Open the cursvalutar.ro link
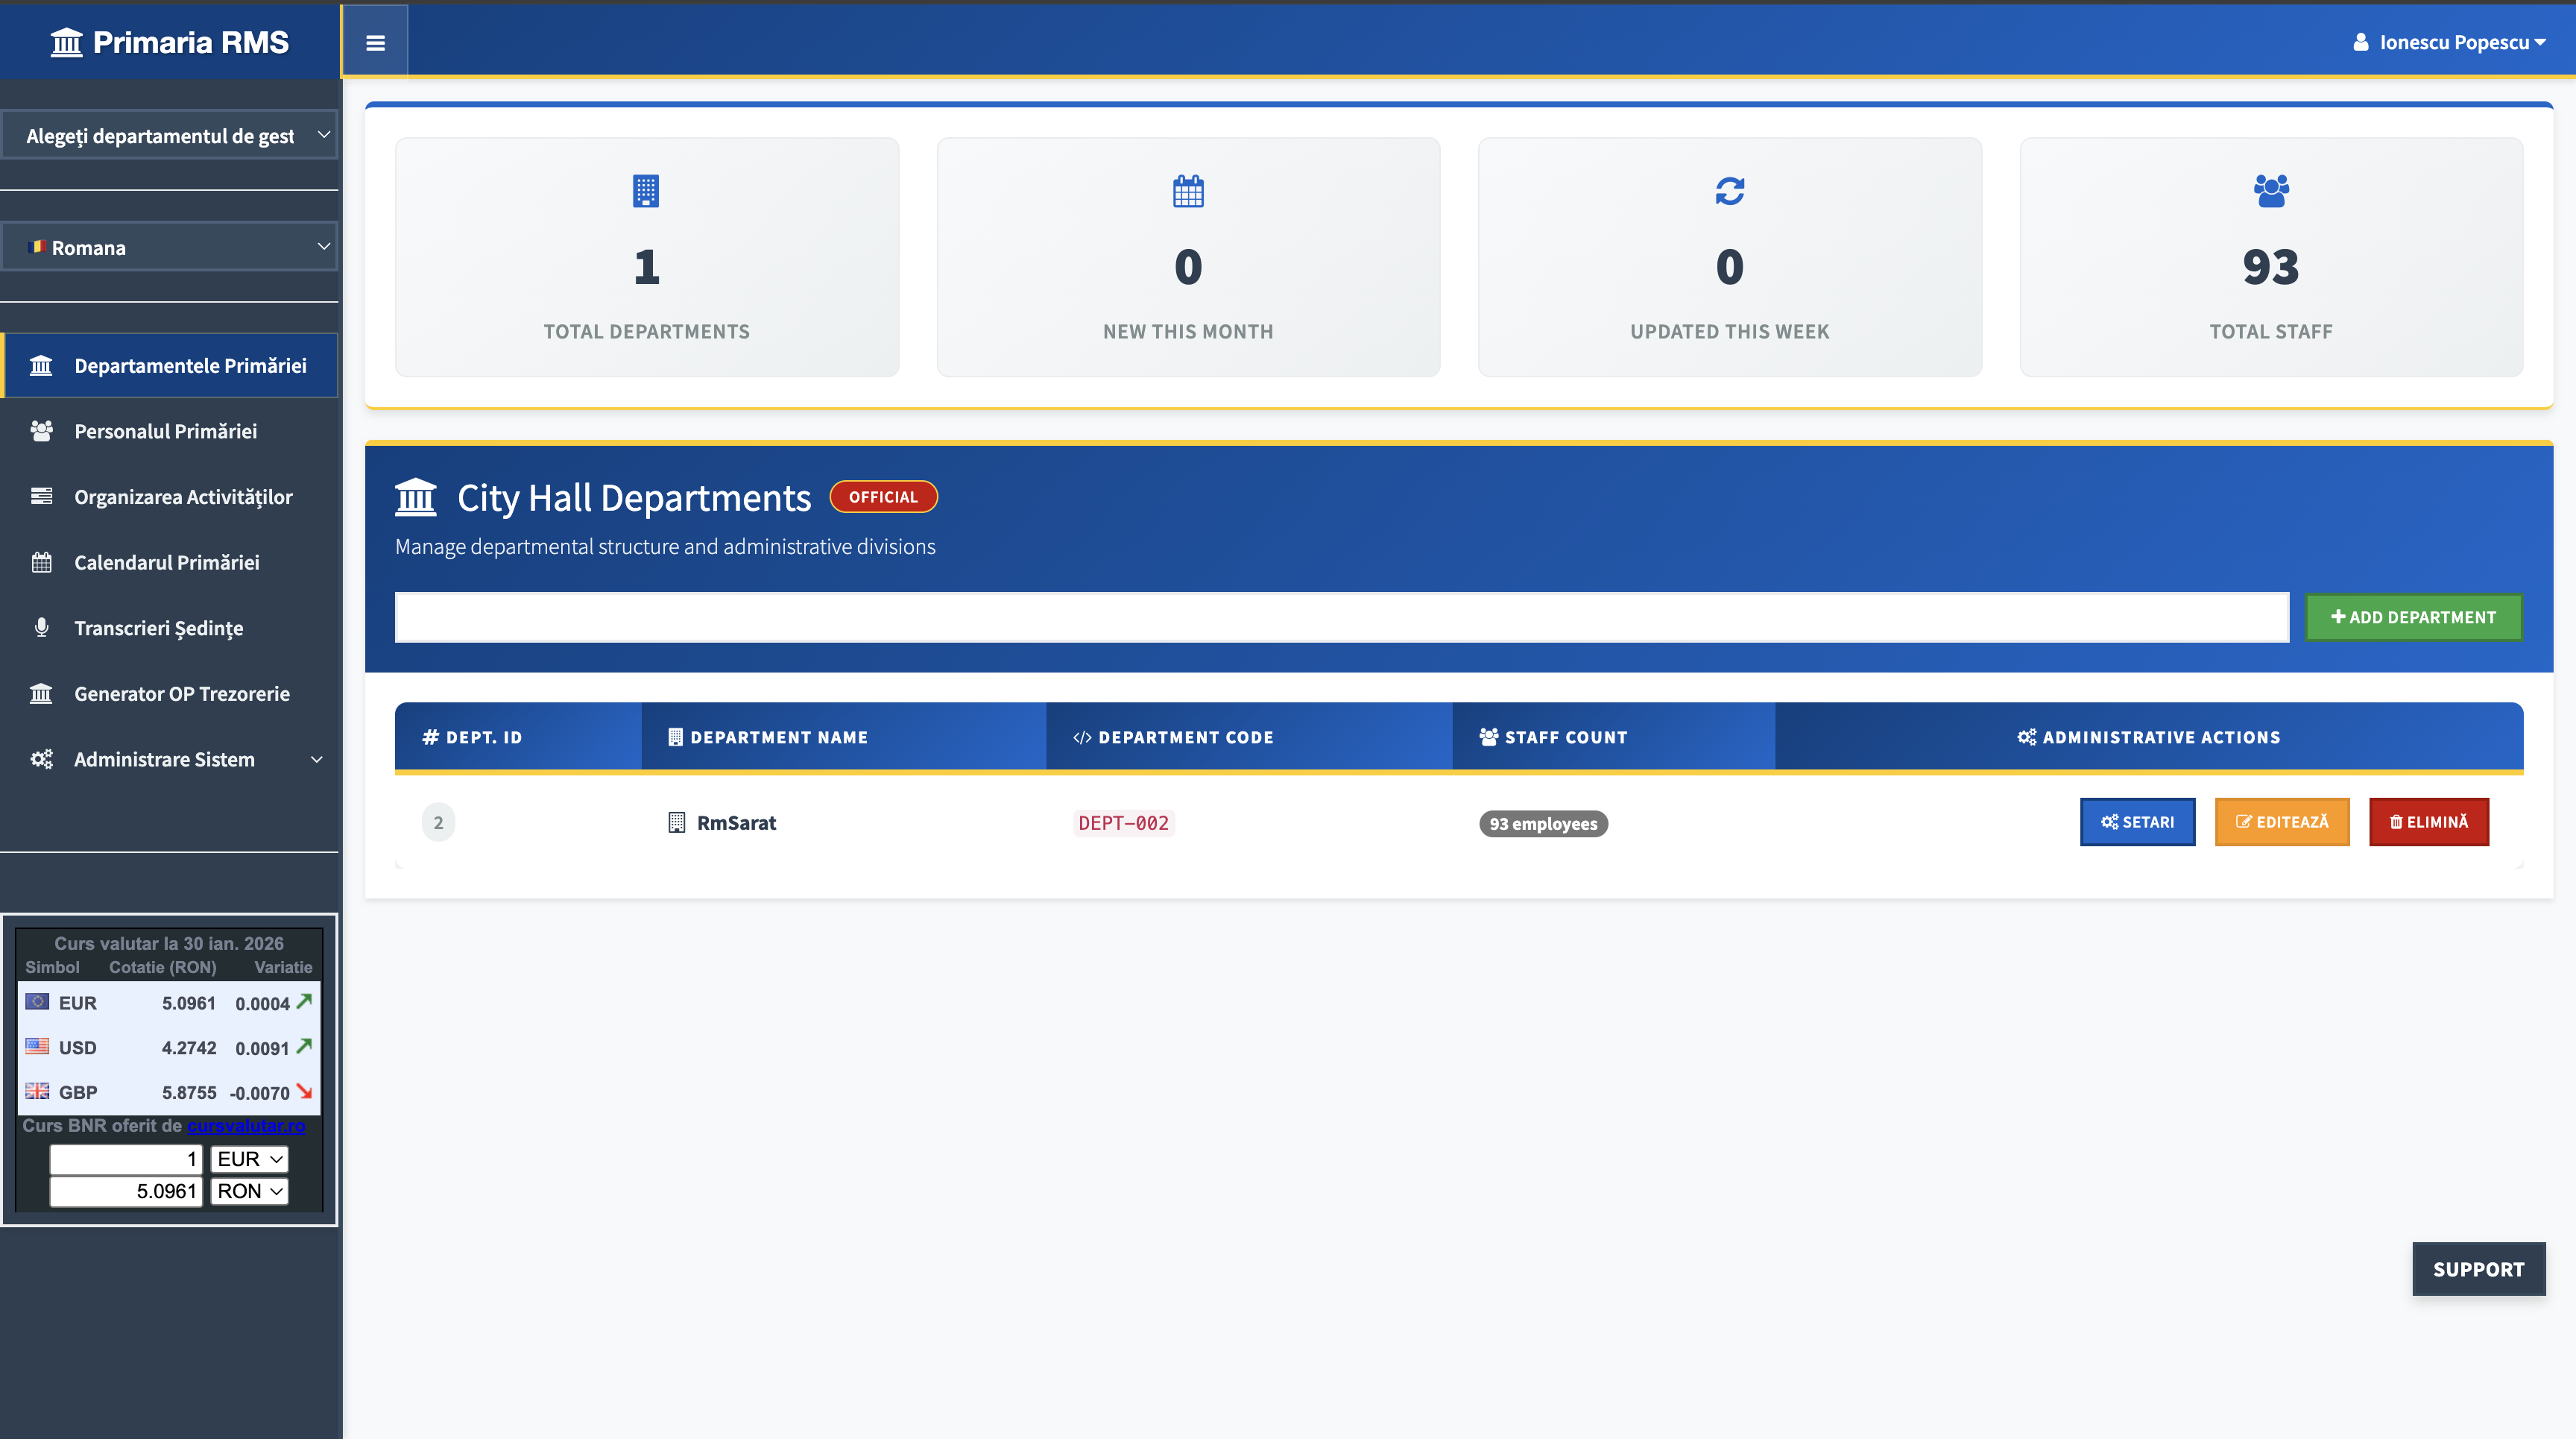 pos(247,1125)
